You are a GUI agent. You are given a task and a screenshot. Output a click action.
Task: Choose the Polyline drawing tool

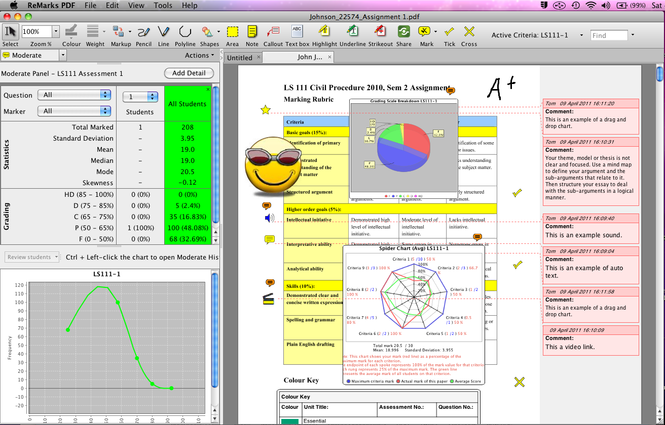tap(185, 36)
